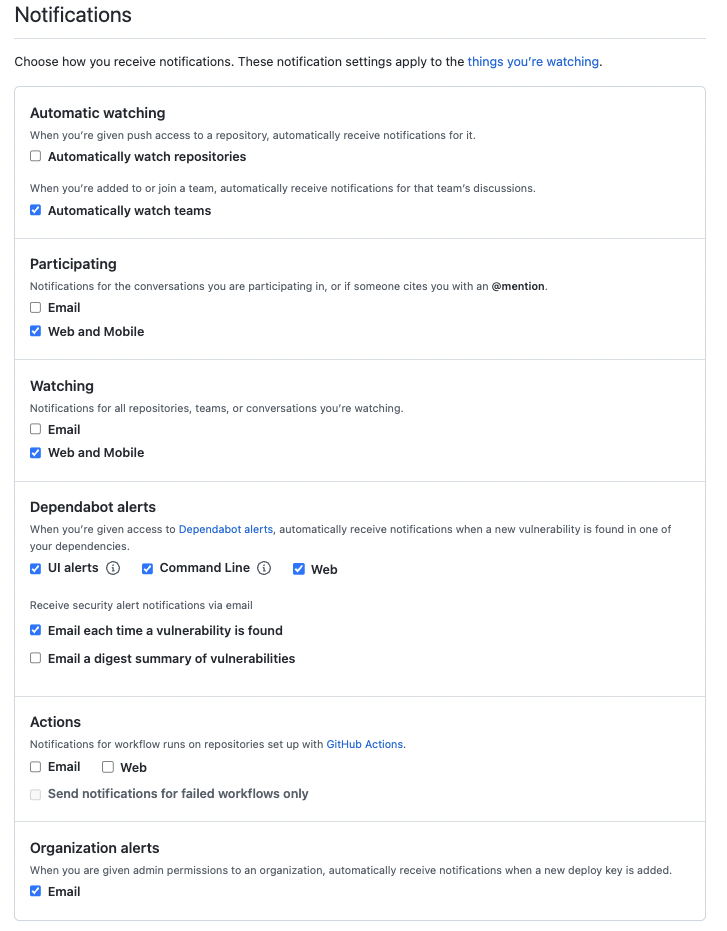This screenshot has width=727, height=931.
Task: Enable Web notifications for Actions
Action: click(107, 766)
